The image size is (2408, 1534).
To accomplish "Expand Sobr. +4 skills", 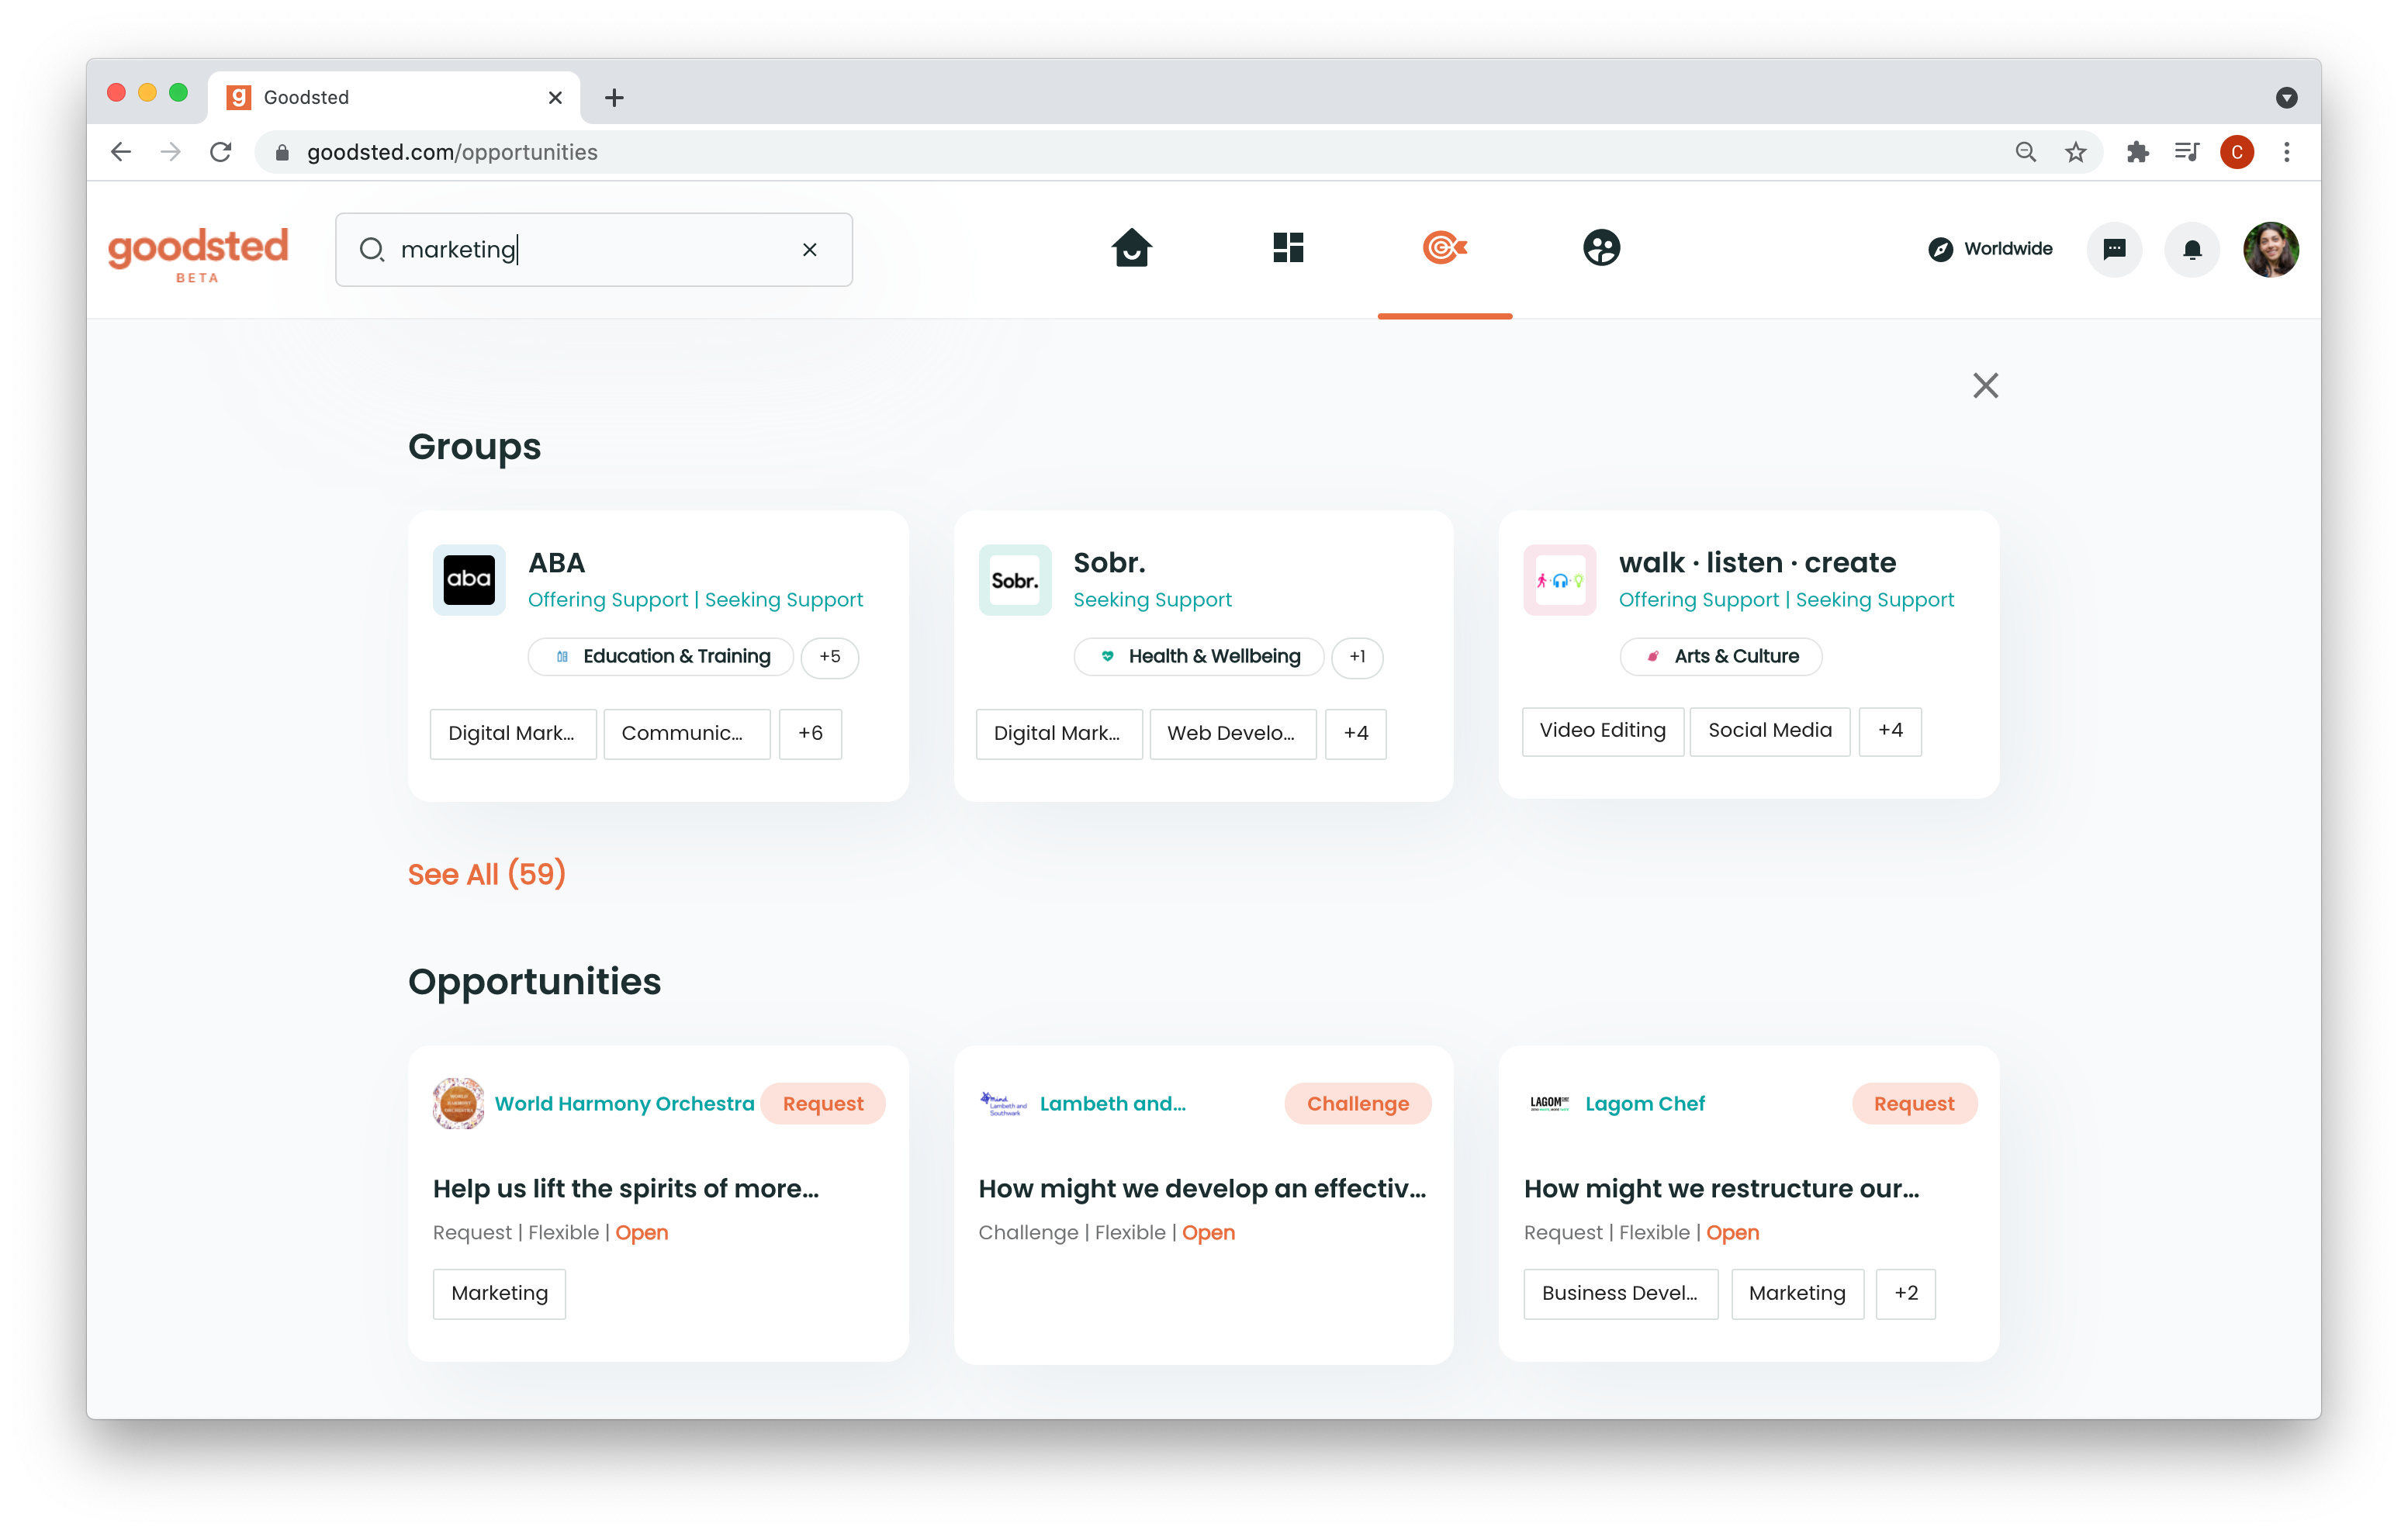I will pyautogui.click(x=1356, y=734).
